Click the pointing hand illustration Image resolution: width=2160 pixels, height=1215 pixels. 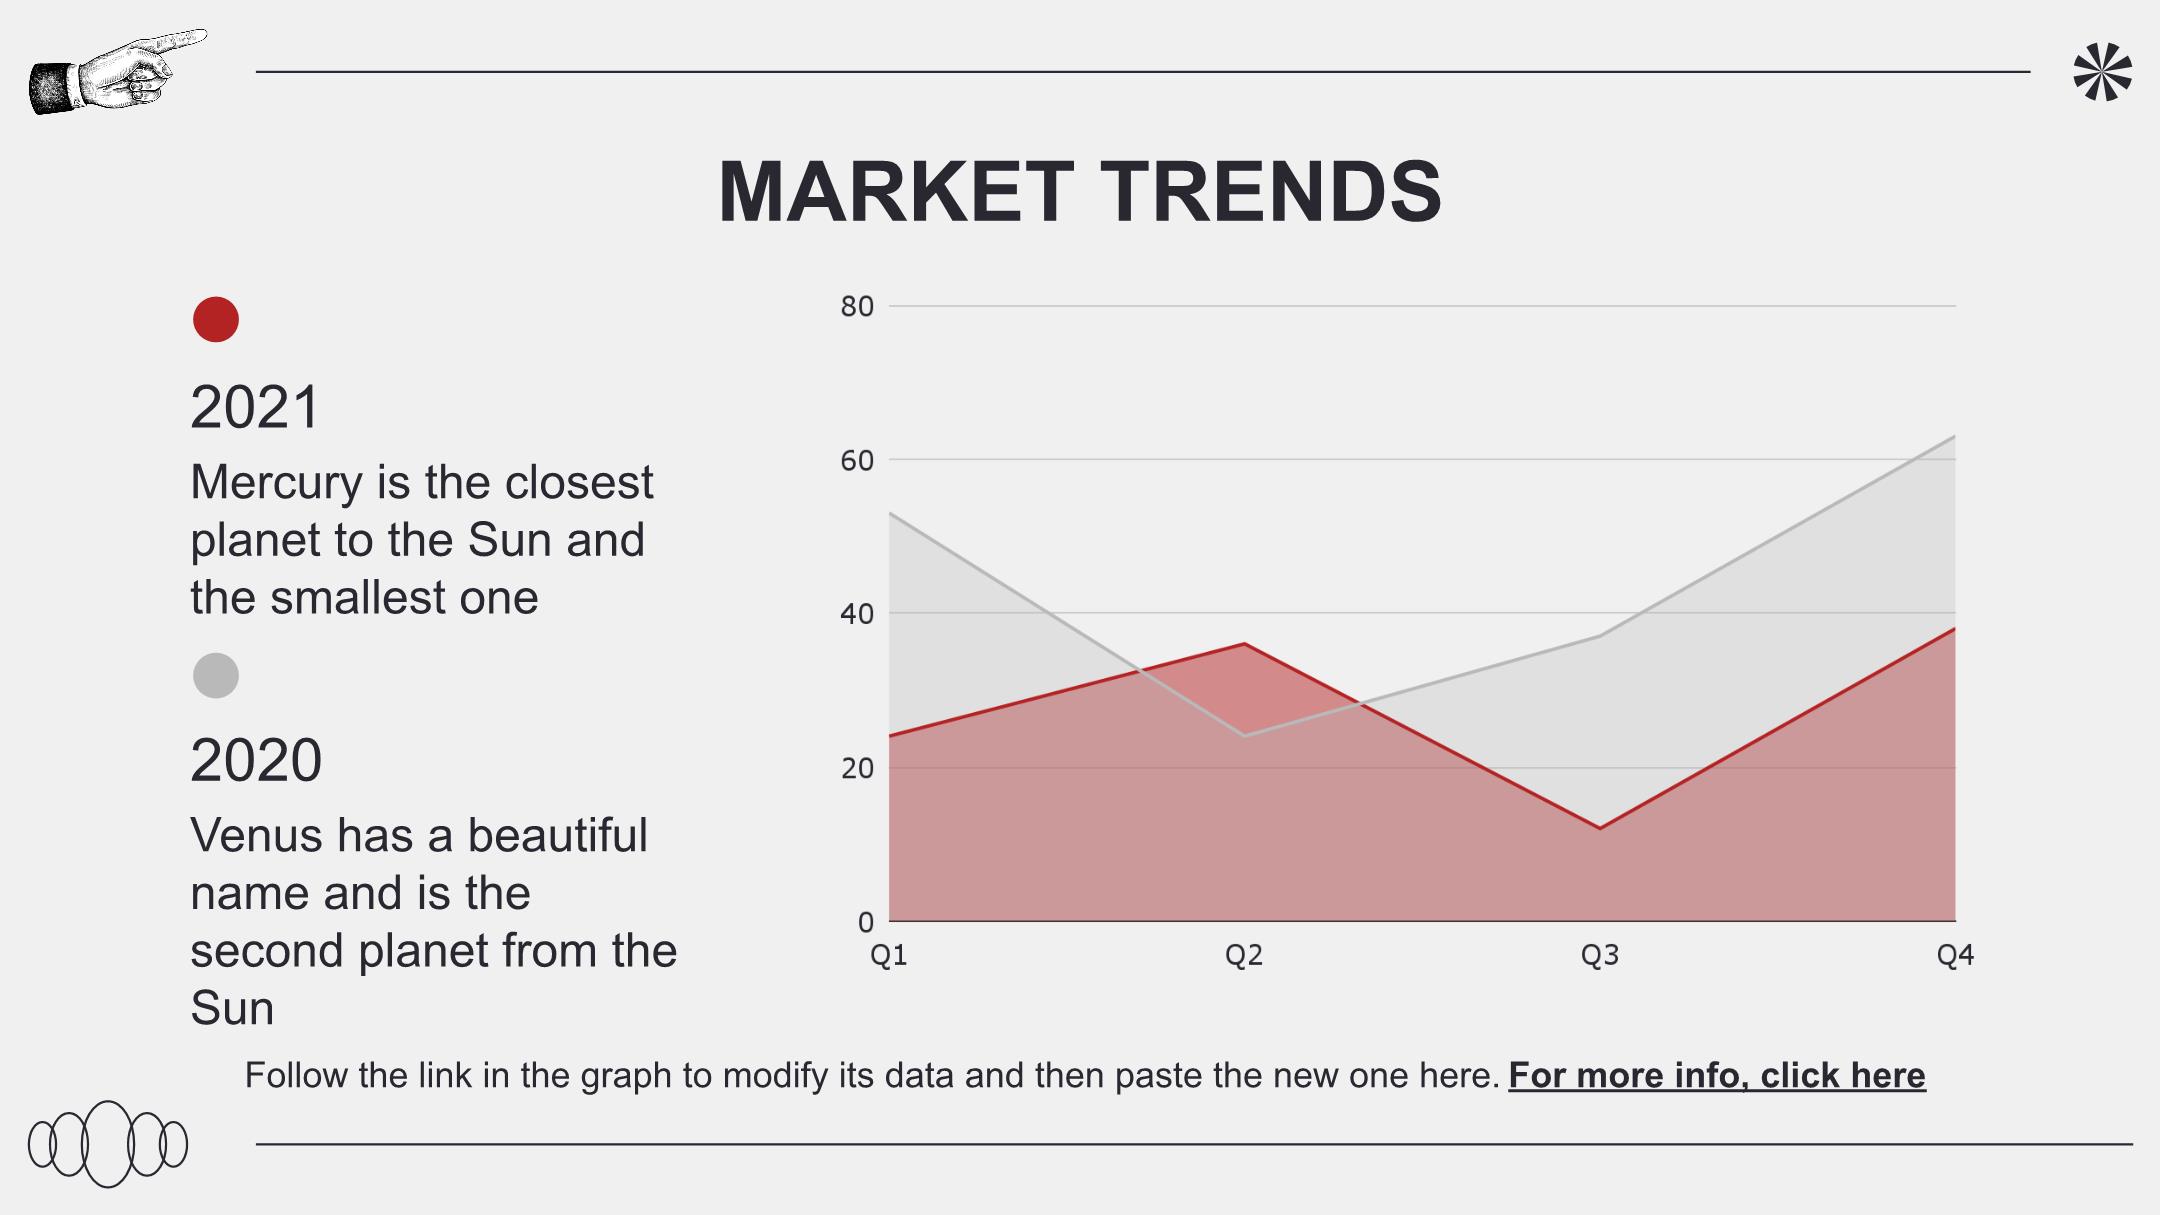[x=117, y=71]
